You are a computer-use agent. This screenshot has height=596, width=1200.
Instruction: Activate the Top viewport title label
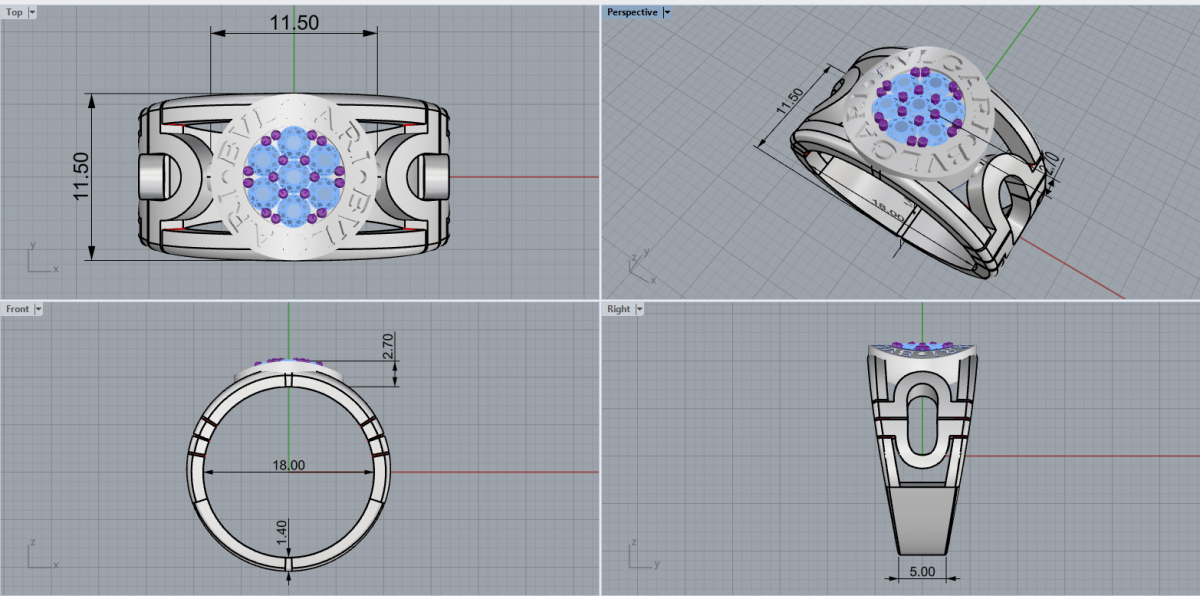15,12
